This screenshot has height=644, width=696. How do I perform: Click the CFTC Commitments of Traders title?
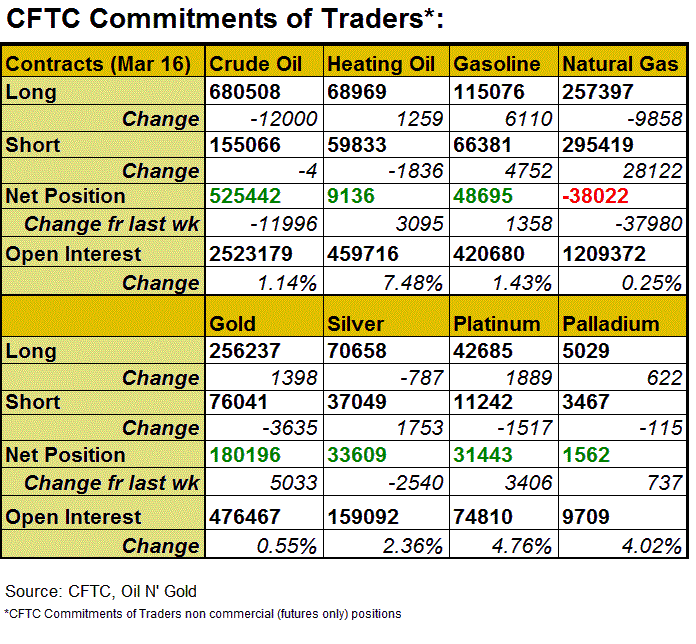(224, 19)
